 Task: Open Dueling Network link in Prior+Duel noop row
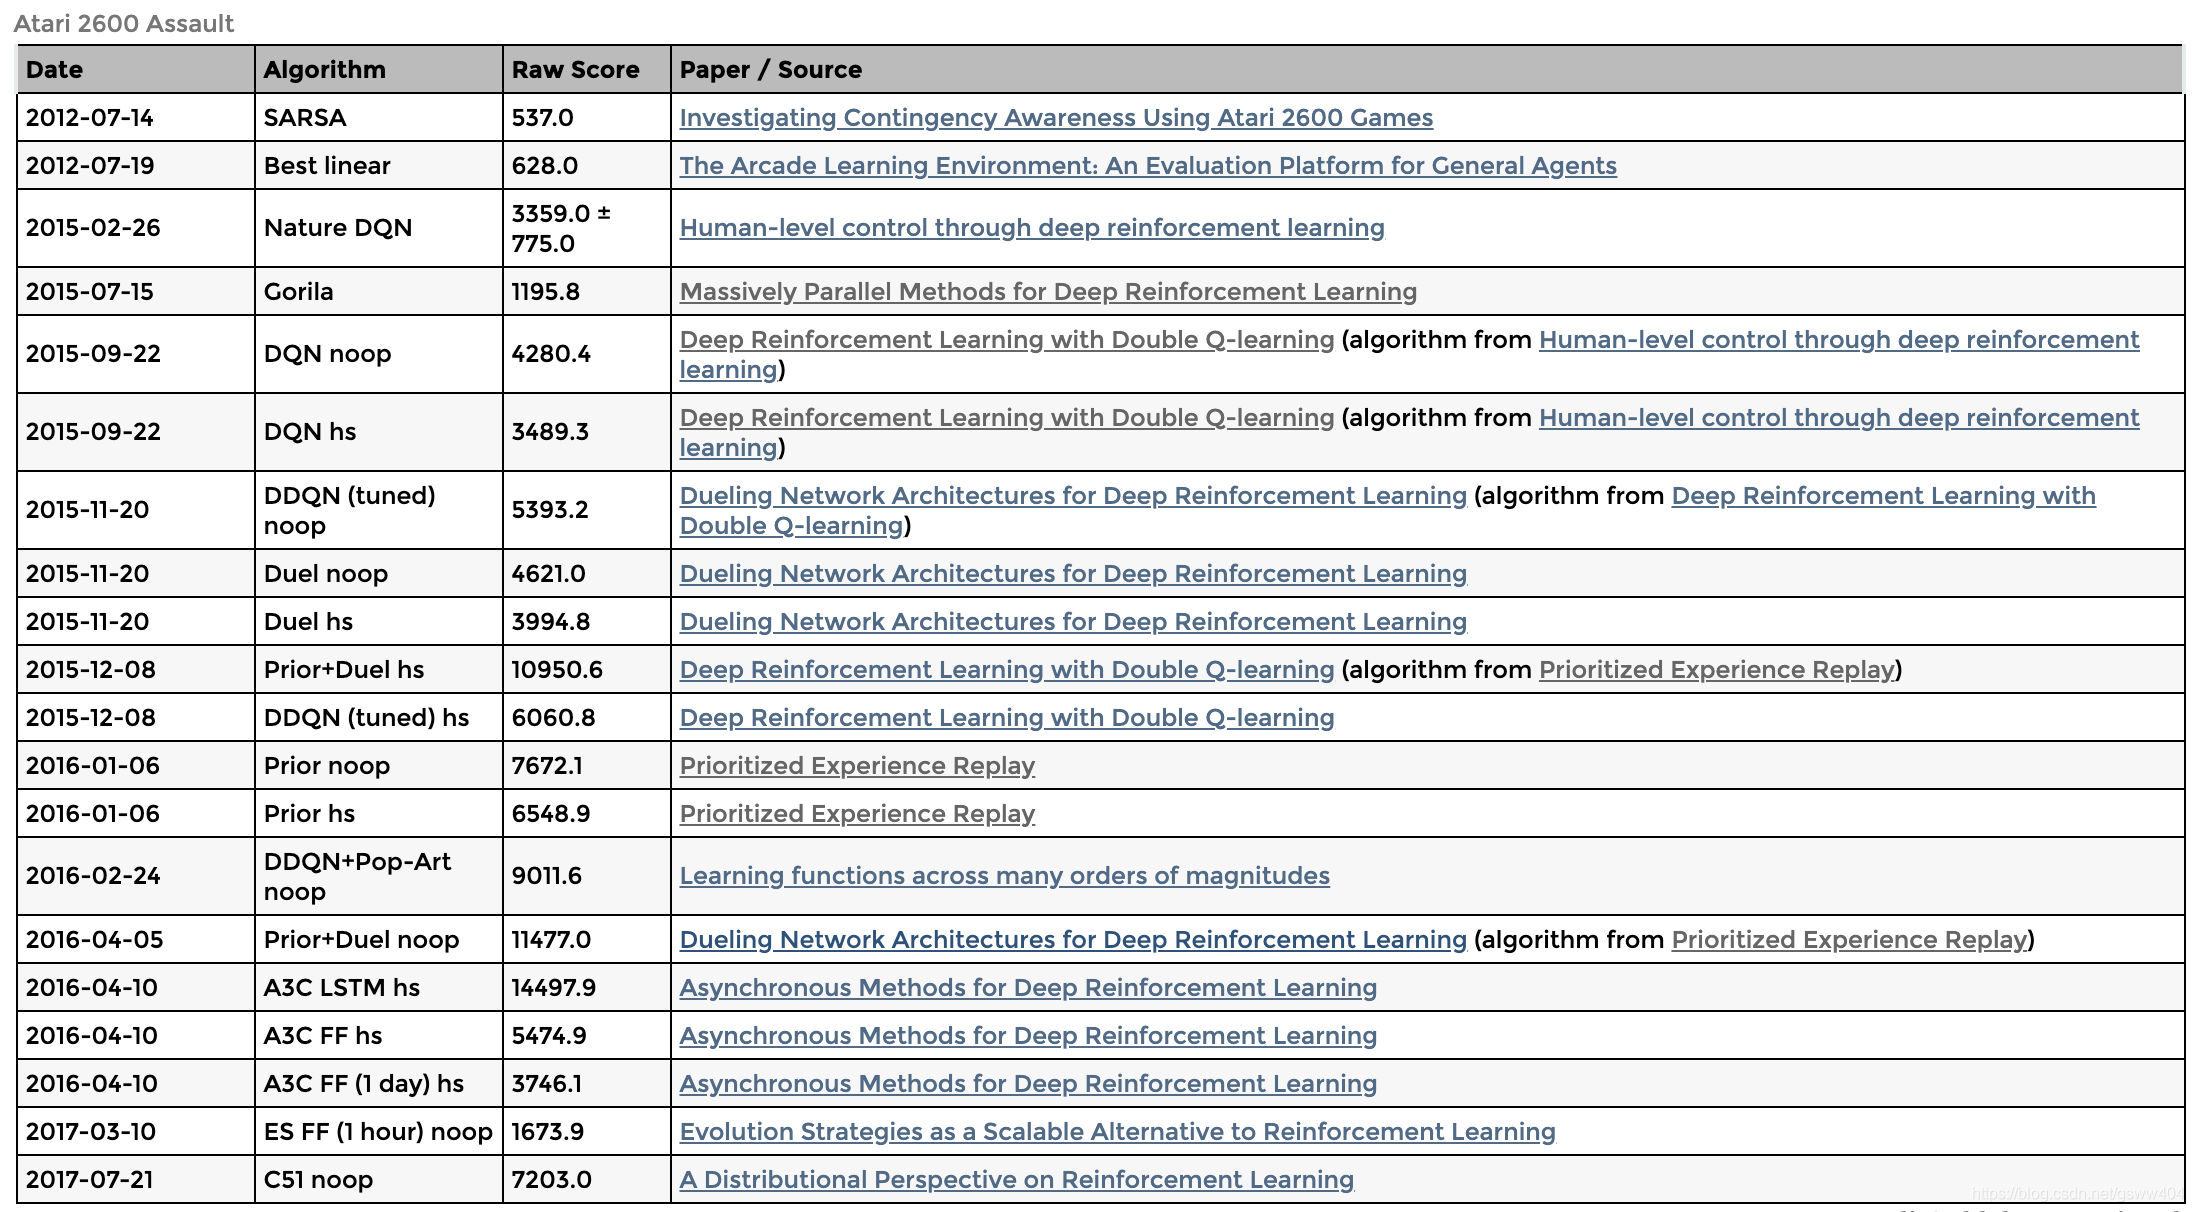pos(1073,940)
